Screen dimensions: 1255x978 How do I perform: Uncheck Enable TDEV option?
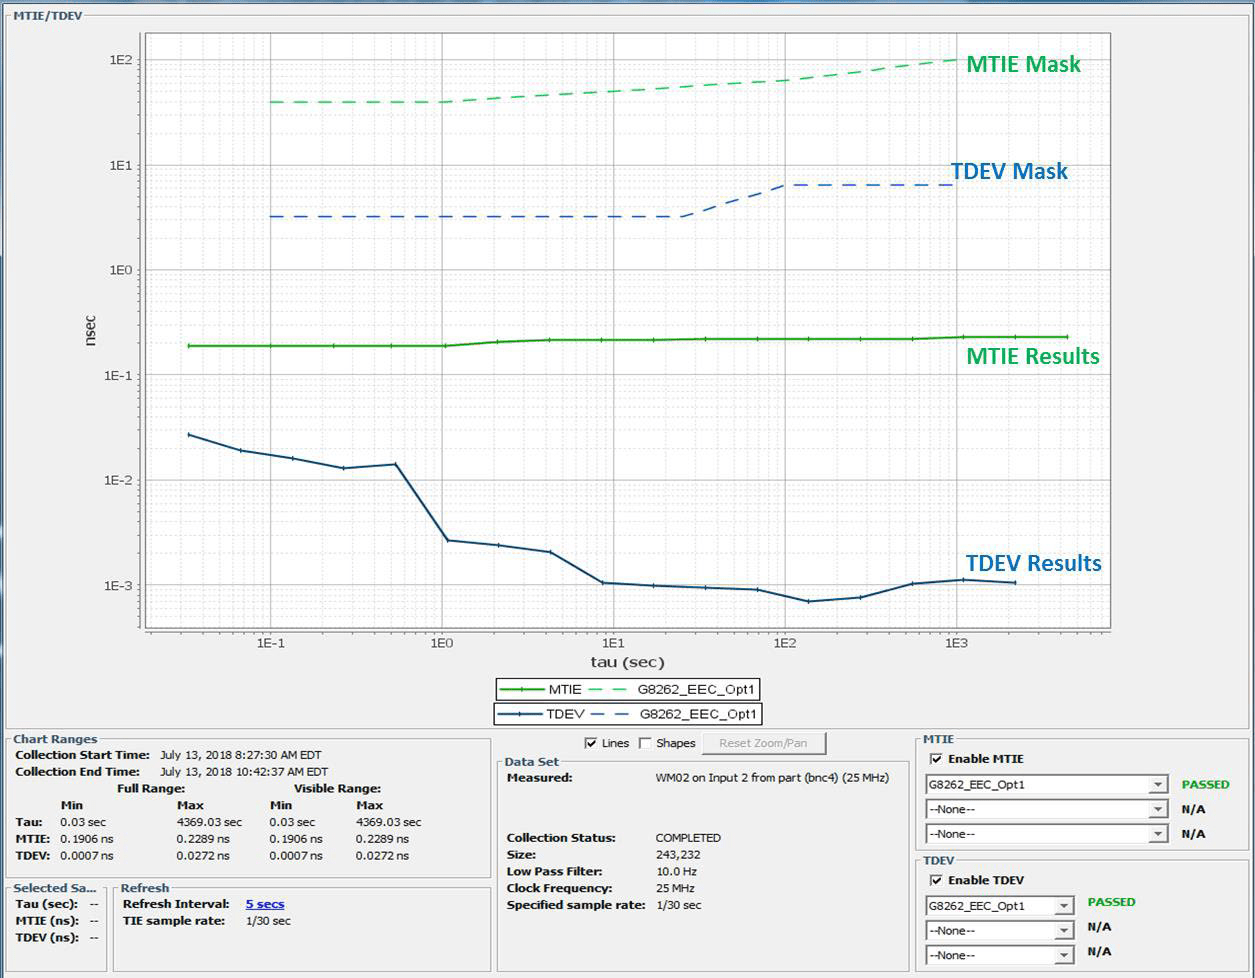pyautogui.click(x=936, y=880)
